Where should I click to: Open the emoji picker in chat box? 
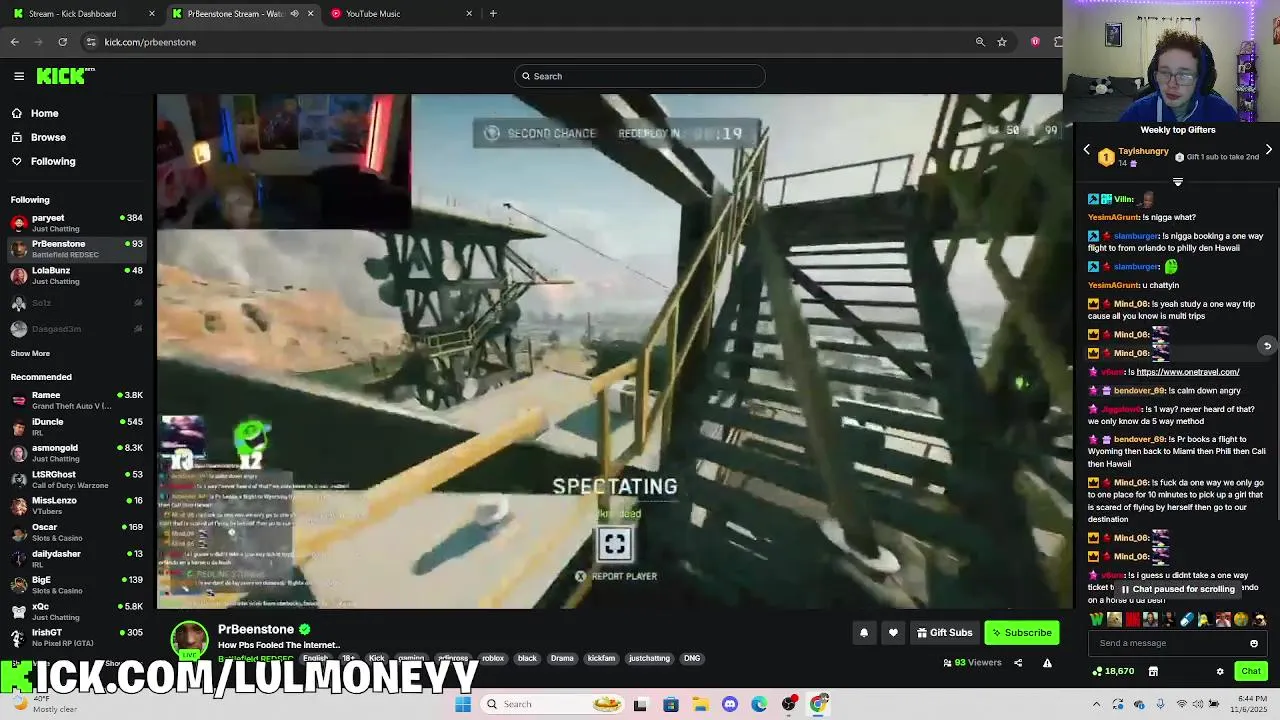(x=1254, y=643)
